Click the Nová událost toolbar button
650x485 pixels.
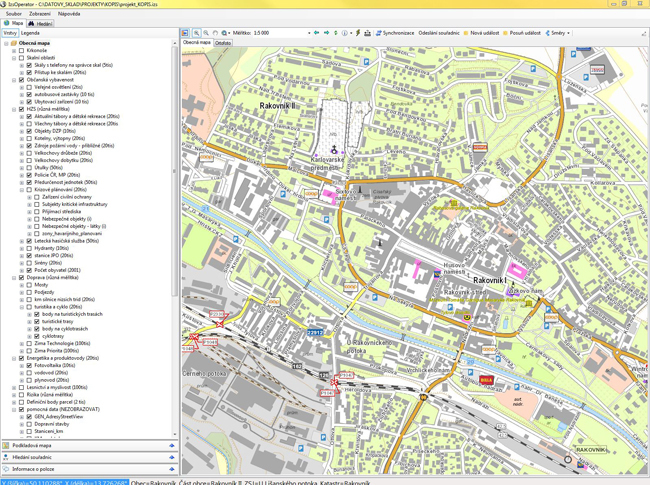click(482, 33)
